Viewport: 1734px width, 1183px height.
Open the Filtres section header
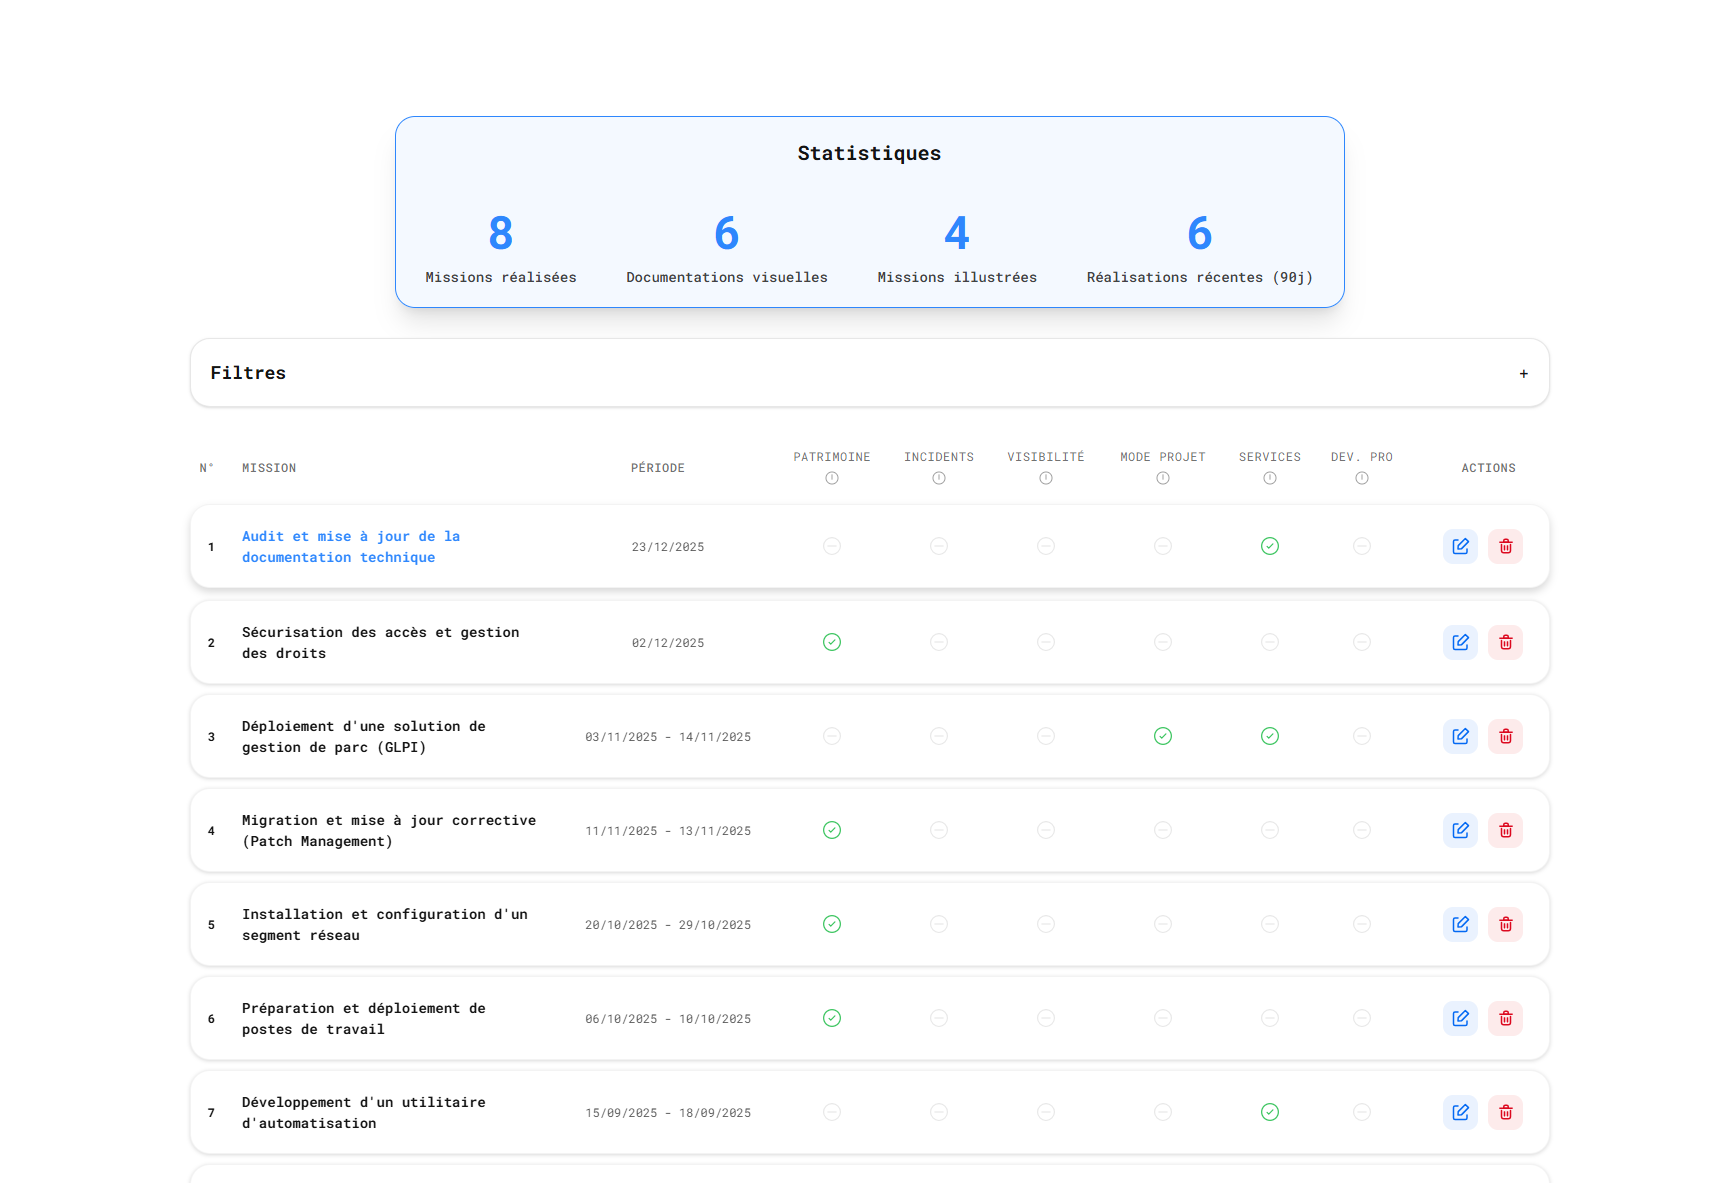(248, 373)
